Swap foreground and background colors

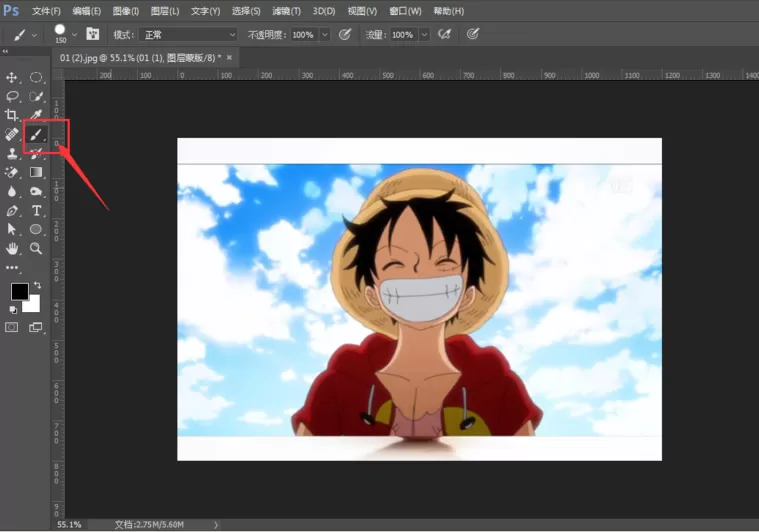tap(37, 286)
